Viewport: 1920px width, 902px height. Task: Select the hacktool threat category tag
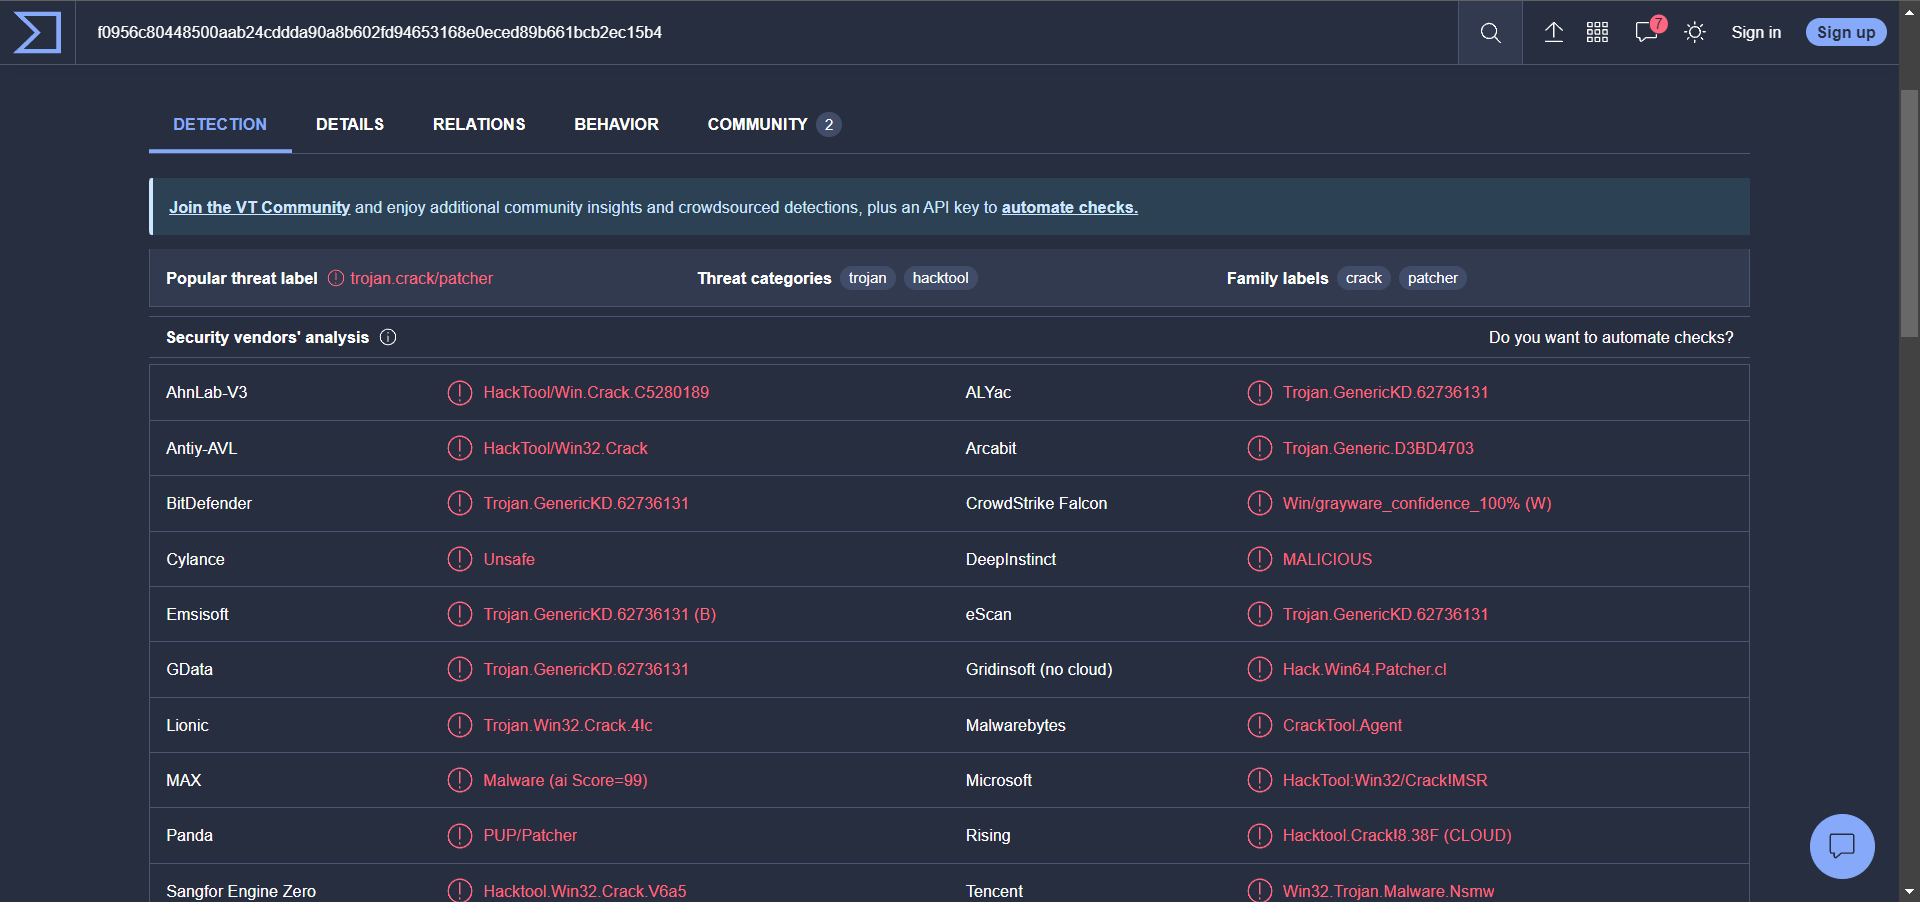[x=940, y=278]
